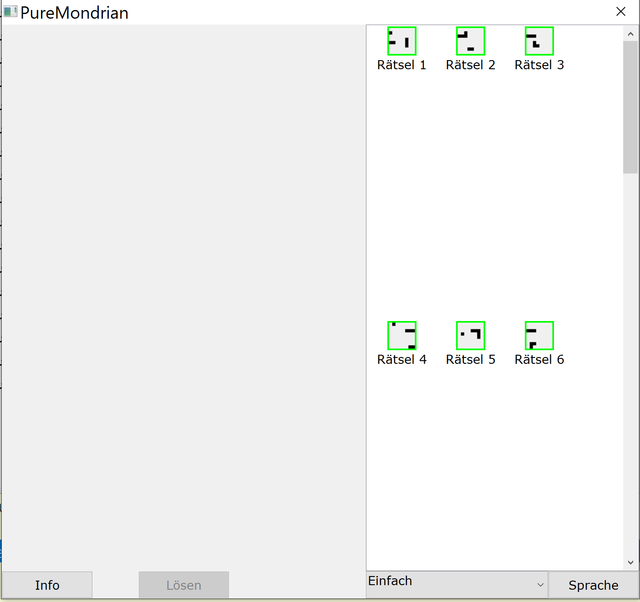Image resolution: width=640 pixels, height=602 pixels.
Task: Click the scroll-down arrow of the puzzle list
Action: pos(631,562)
